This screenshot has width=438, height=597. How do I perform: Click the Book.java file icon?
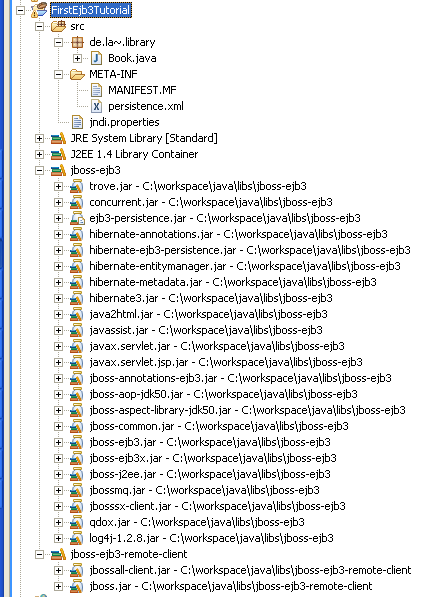(x=96, y=58)
